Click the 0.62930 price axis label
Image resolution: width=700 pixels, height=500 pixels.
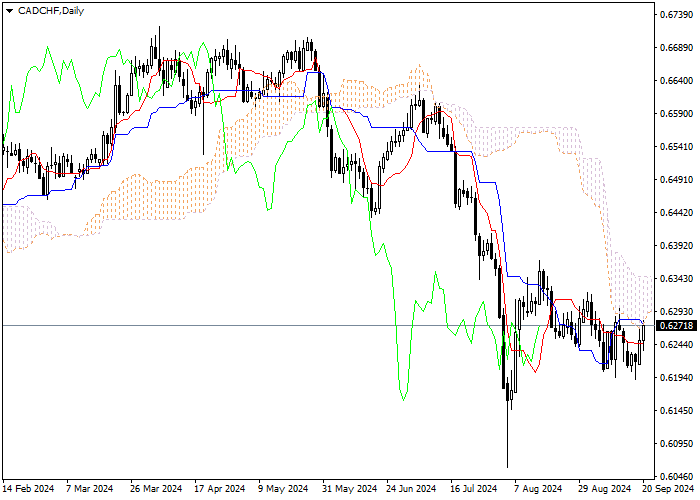(x=676, y=312)
